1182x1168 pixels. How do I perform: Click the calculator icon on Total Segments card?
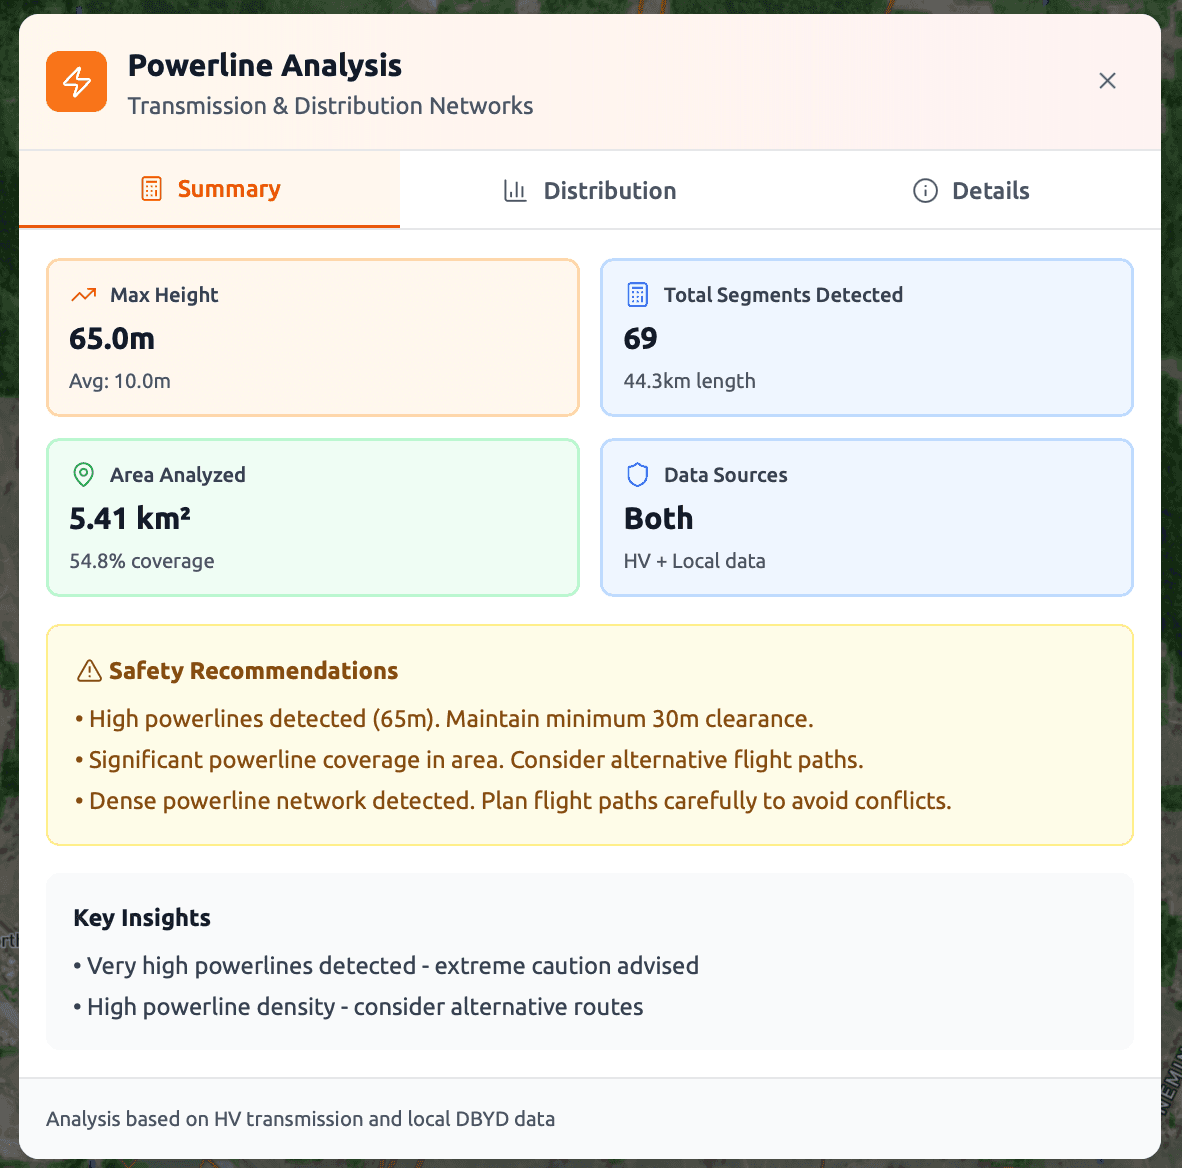[638, 294]
